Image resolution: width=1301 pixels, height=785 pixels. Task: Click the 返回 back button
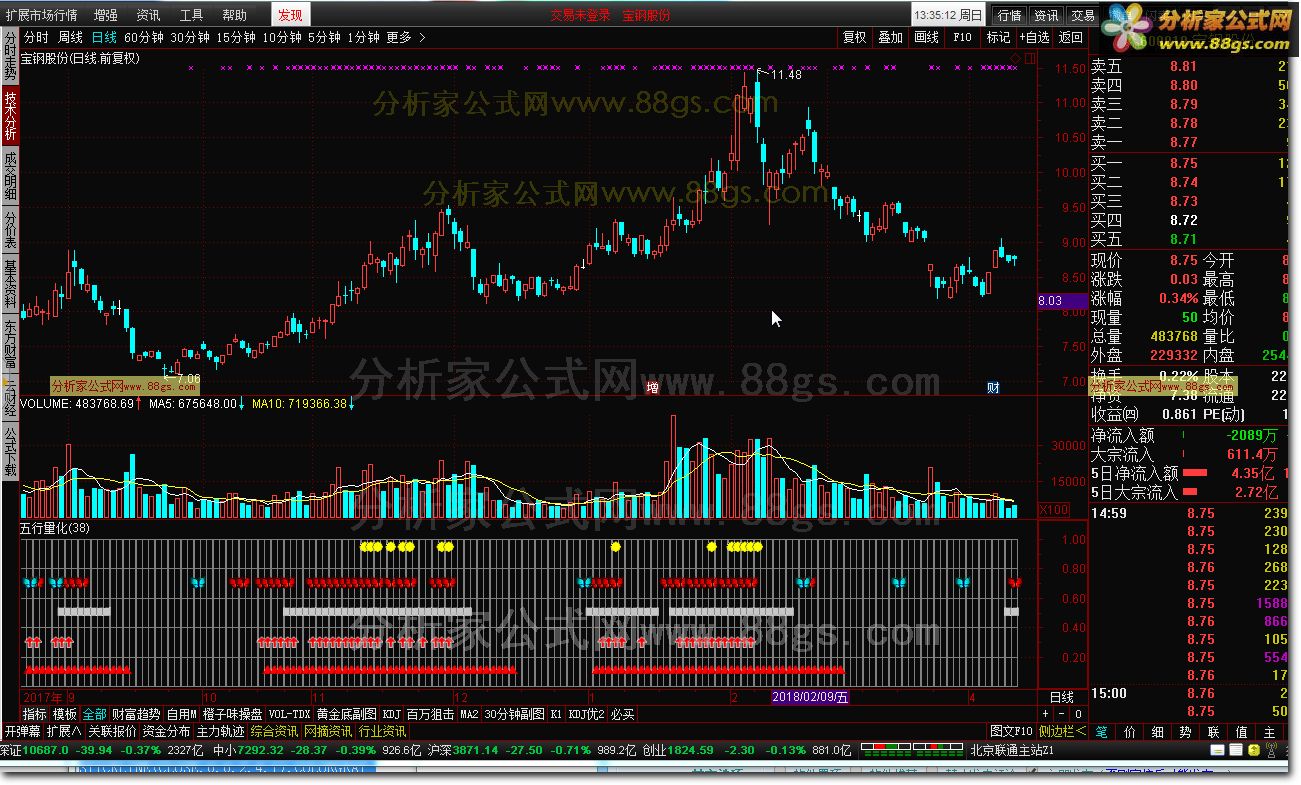coord(1071,37)
